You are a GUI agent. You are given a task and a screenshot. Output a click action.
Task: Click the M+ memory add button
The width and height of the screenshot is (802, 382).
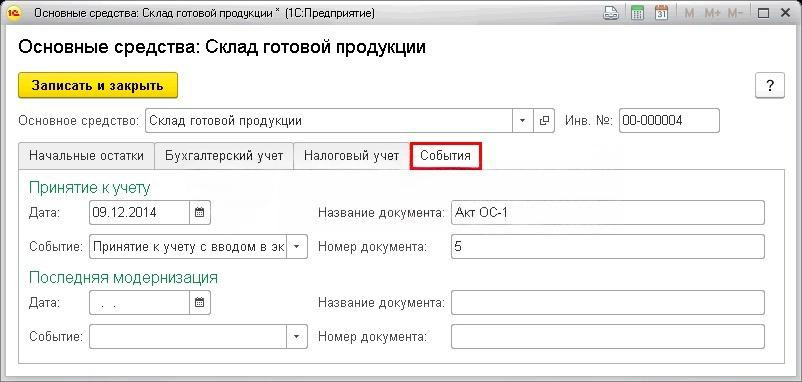coord(712,13)
